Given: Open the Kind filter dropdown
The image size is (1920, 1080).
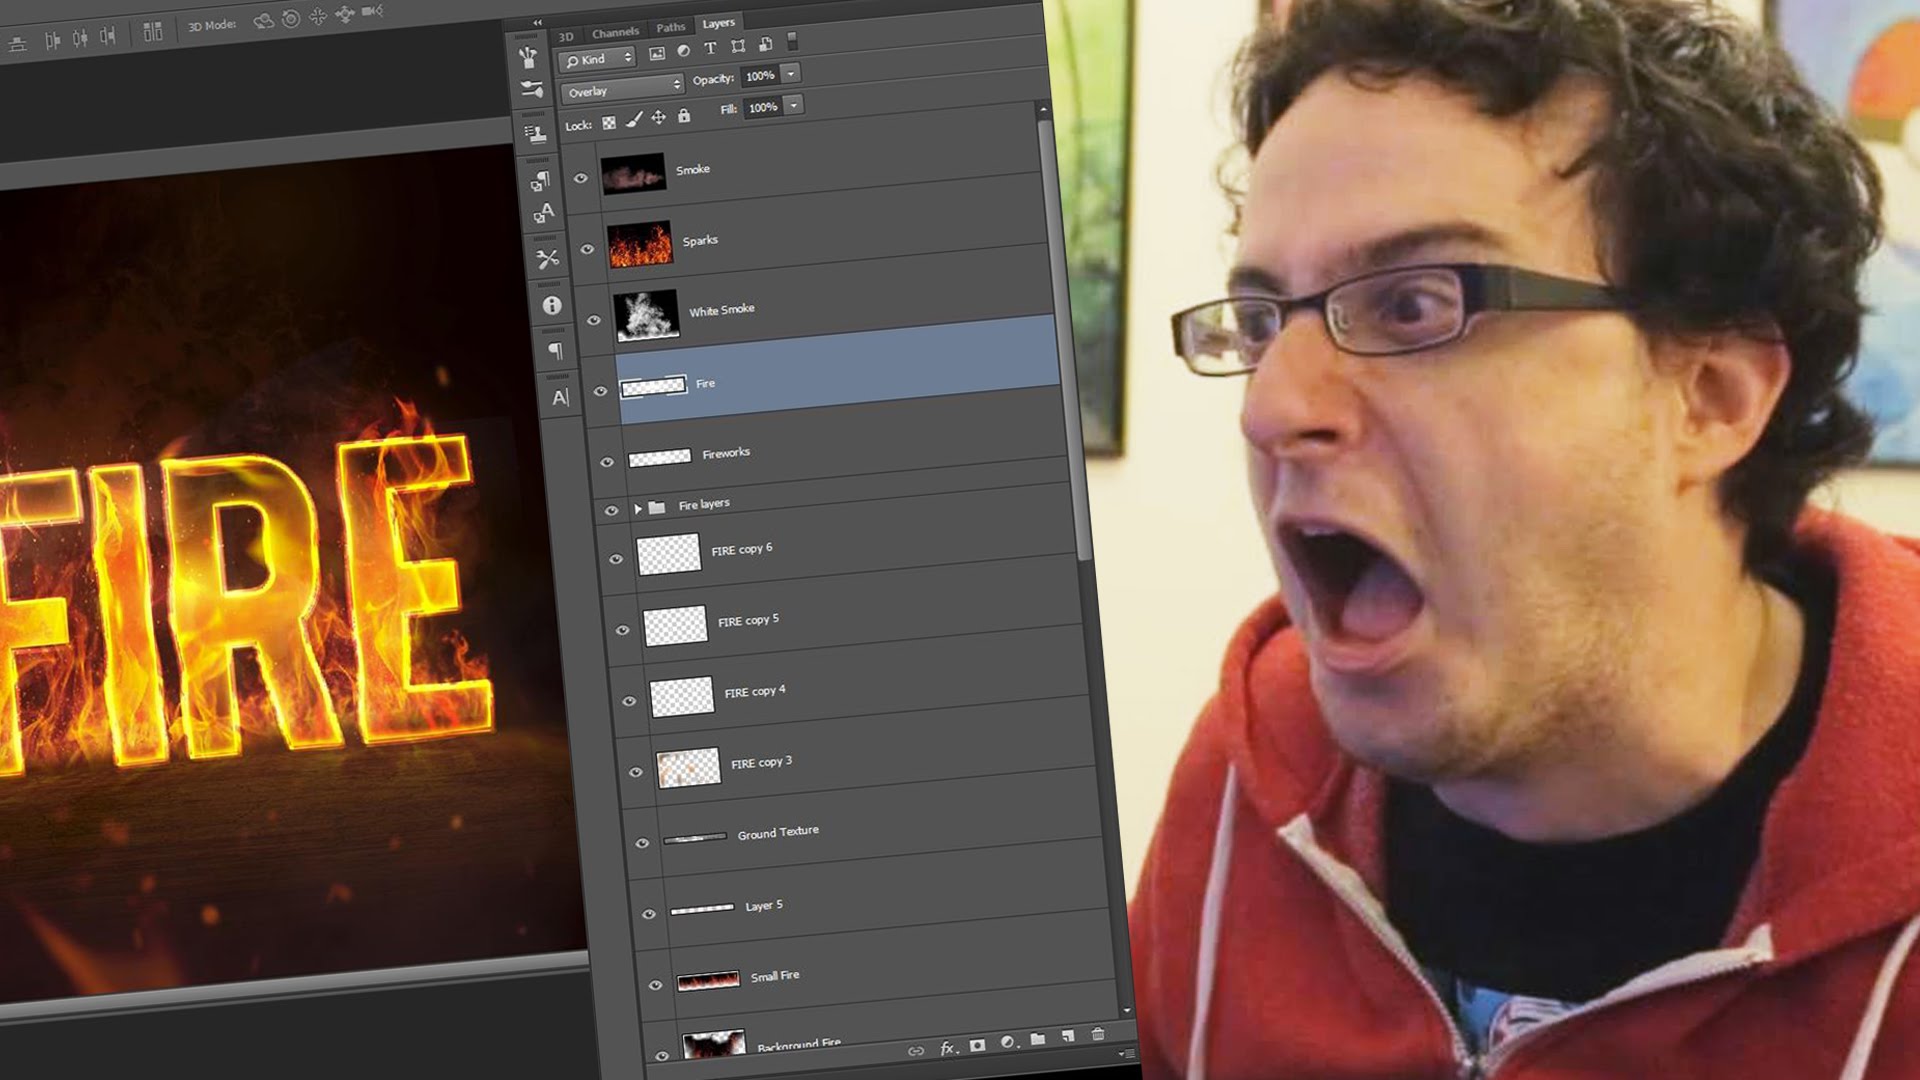Looking at the screenshot, I should coord(597,59).
